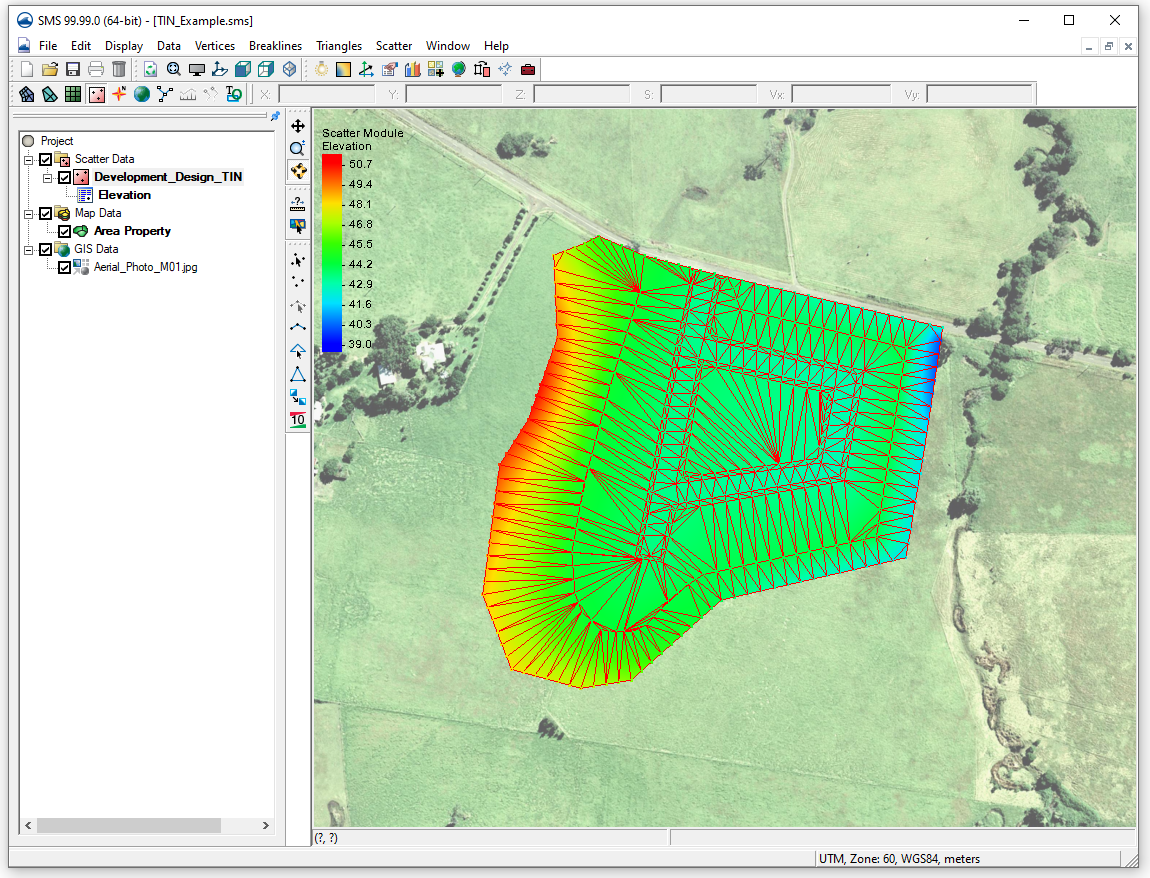Viewport: 1150px width, 878px height.
Task: Click the Frame zoom toolbar icon
Action: point(174,69)
